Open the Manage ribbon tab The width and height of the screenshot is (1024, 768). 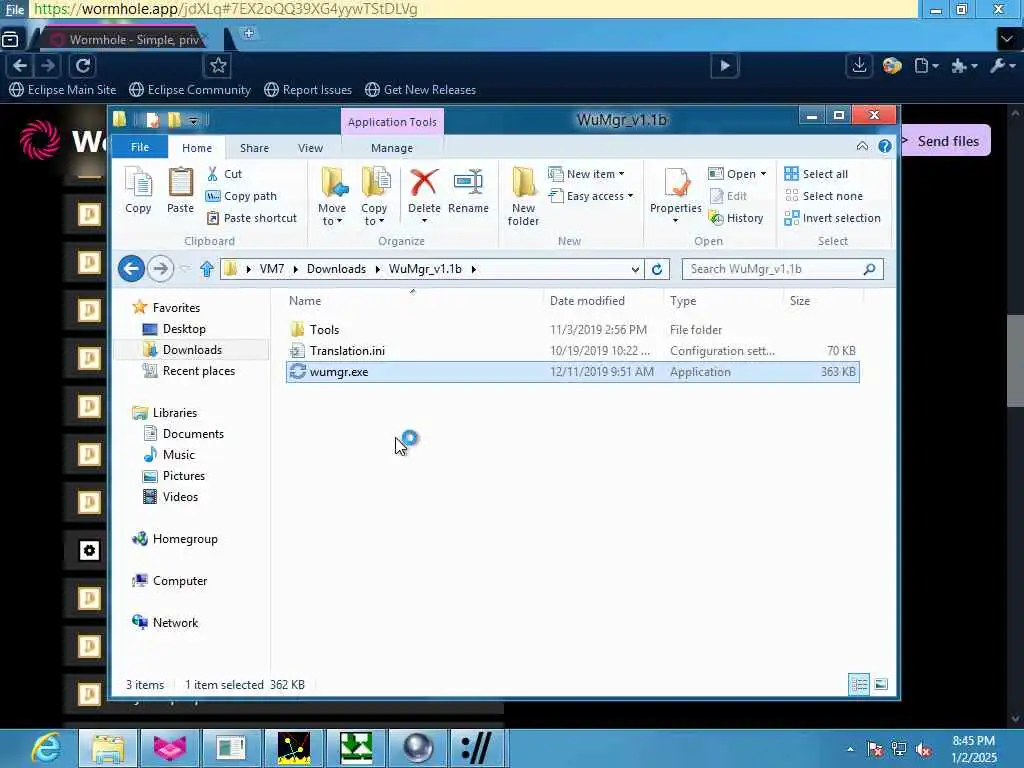point(392,148)
